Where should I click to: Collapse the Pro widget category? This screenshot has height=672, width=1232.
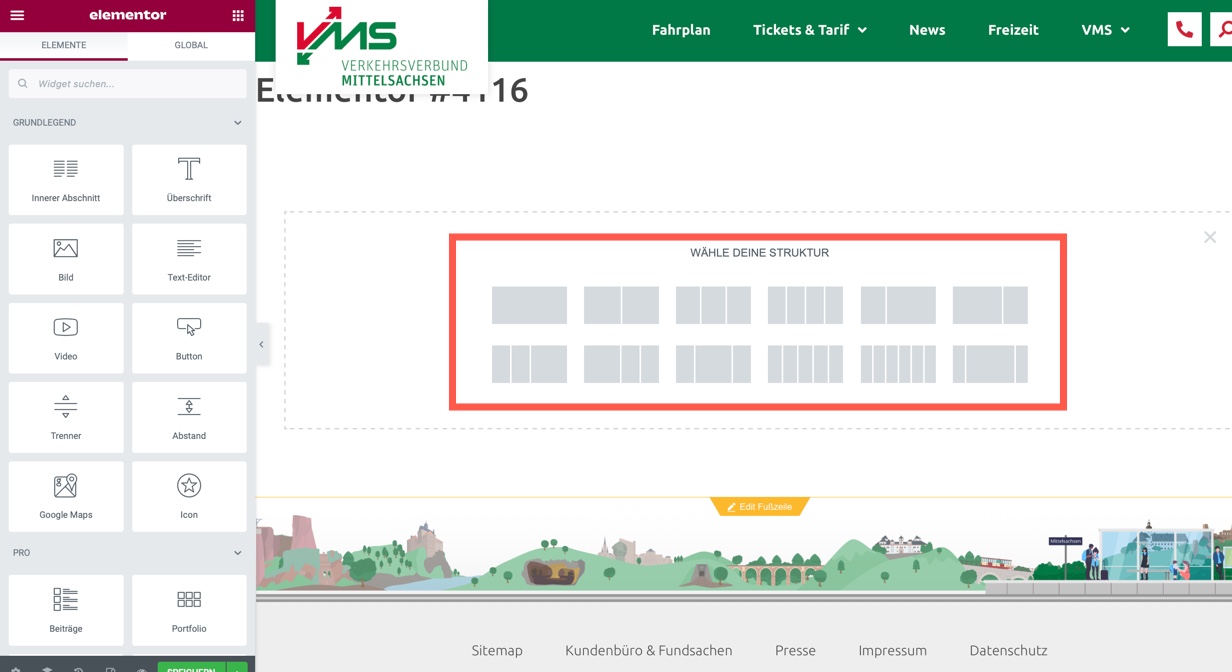[x=237, y=553]
